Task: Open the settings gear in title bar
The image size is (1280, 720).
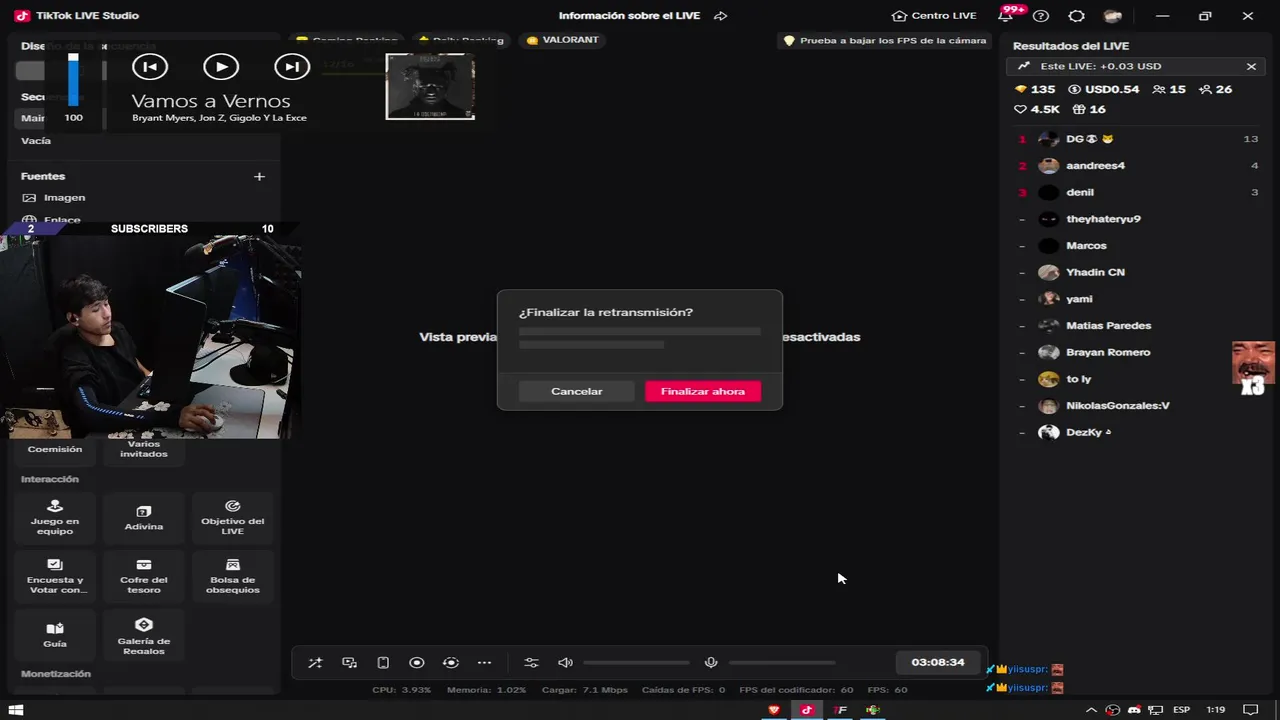Action: (1076, 16)
